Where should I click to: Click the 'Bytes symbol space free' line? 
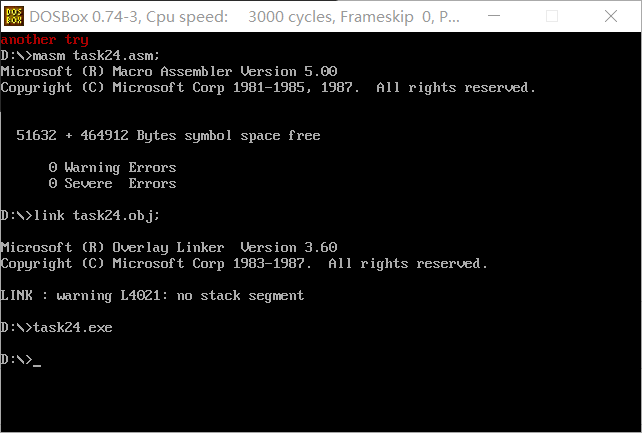[x=168, y=135]
